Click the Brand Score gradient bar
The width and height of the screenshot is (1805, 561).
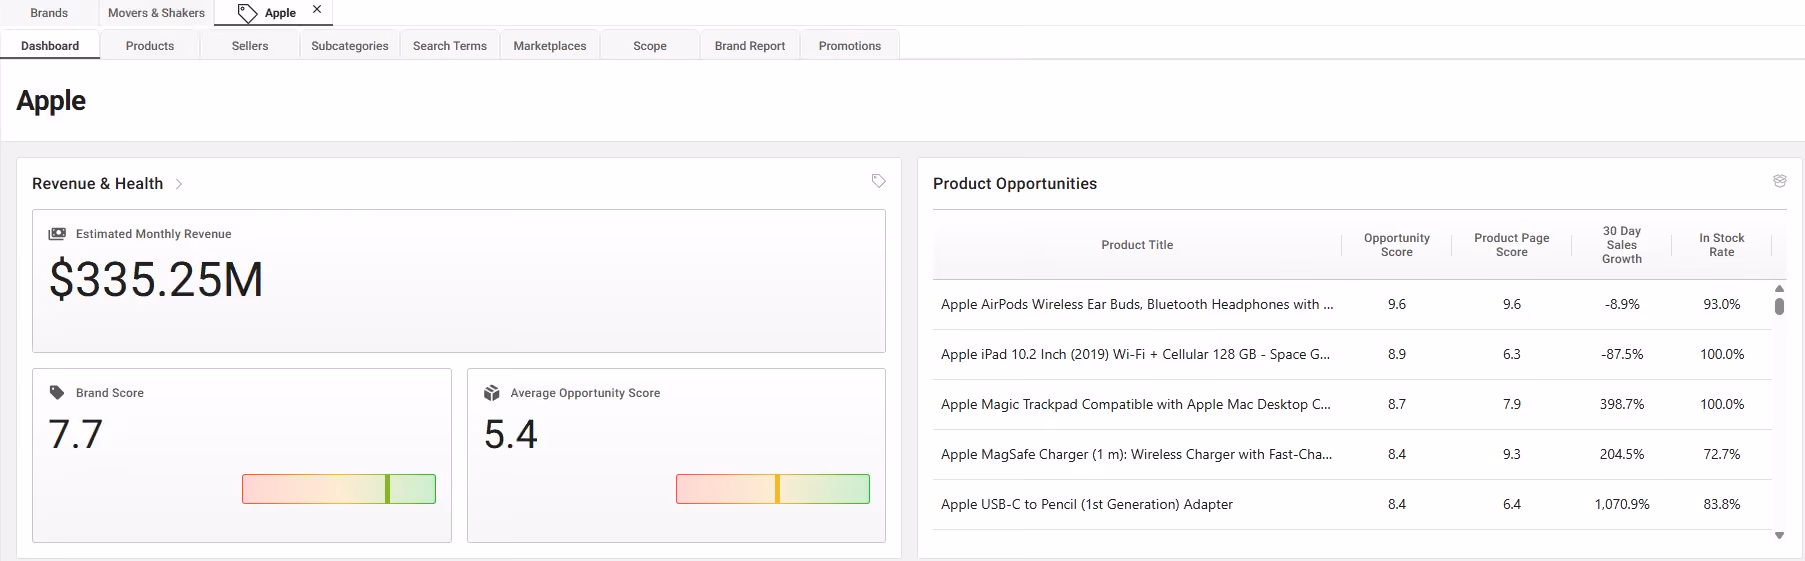pyautogui.click(x=339, y=489)
